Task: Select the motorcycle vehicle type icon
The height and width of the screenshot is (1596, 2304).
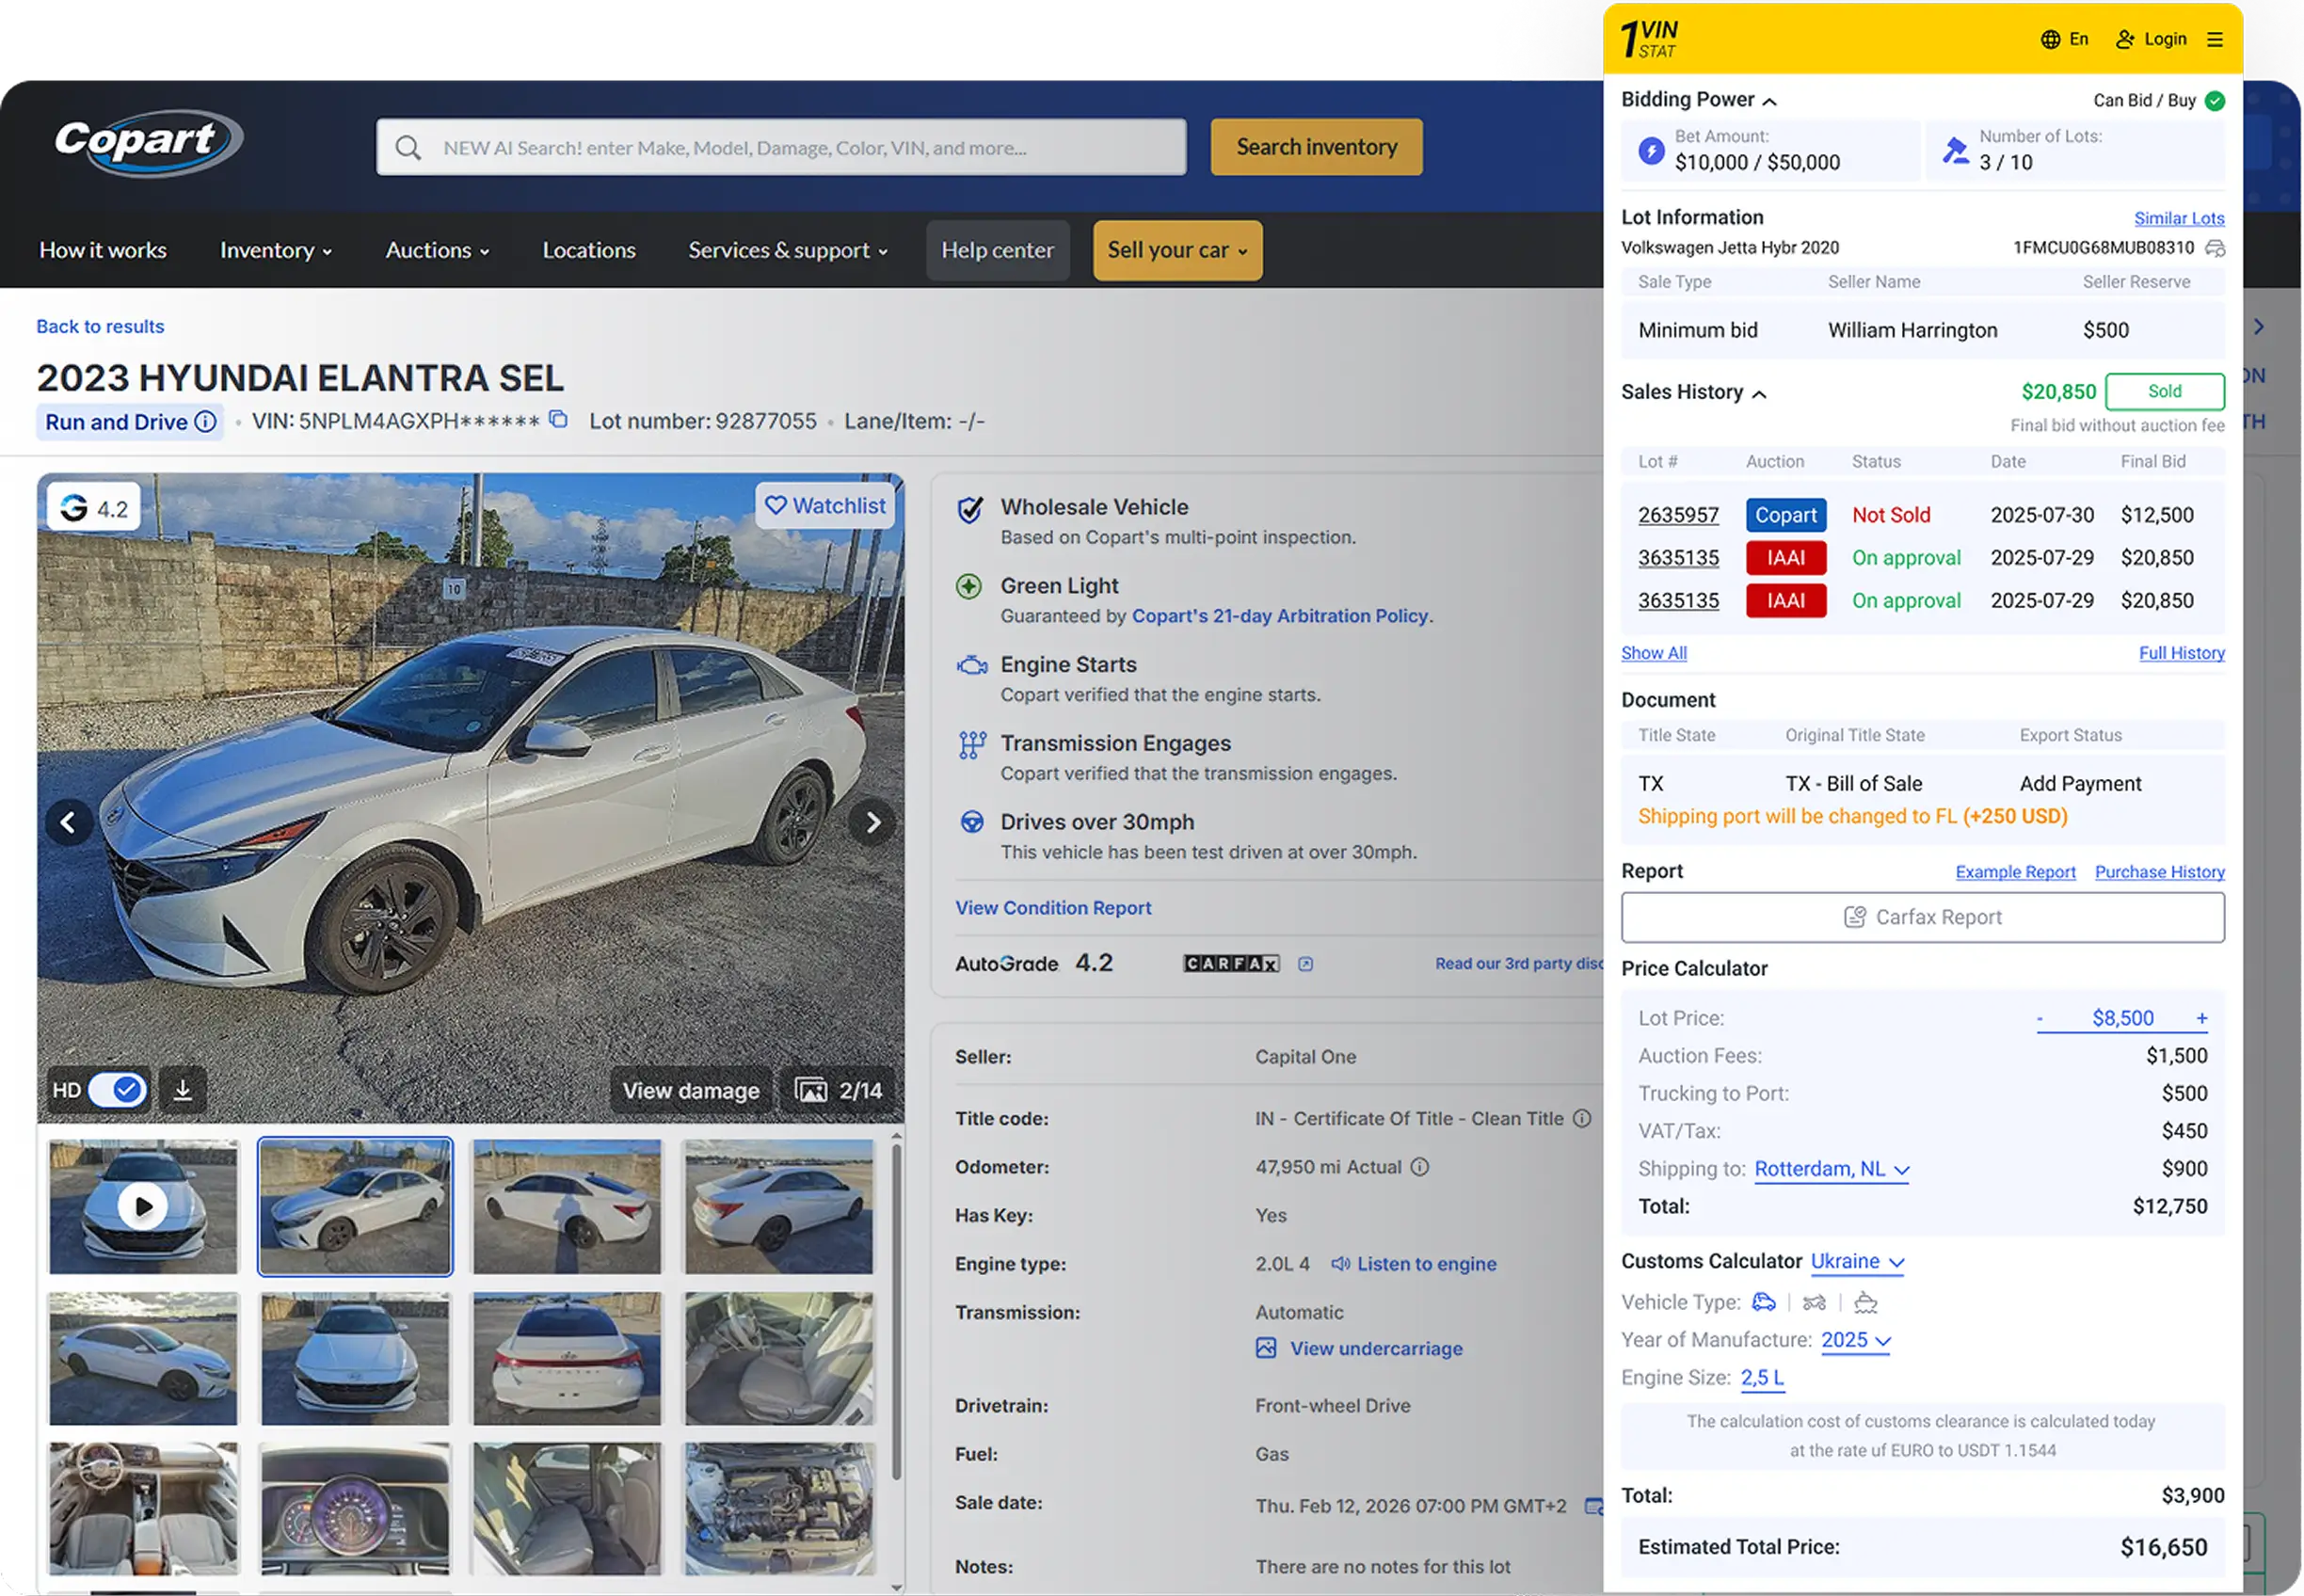Action: (1814, 1302)
